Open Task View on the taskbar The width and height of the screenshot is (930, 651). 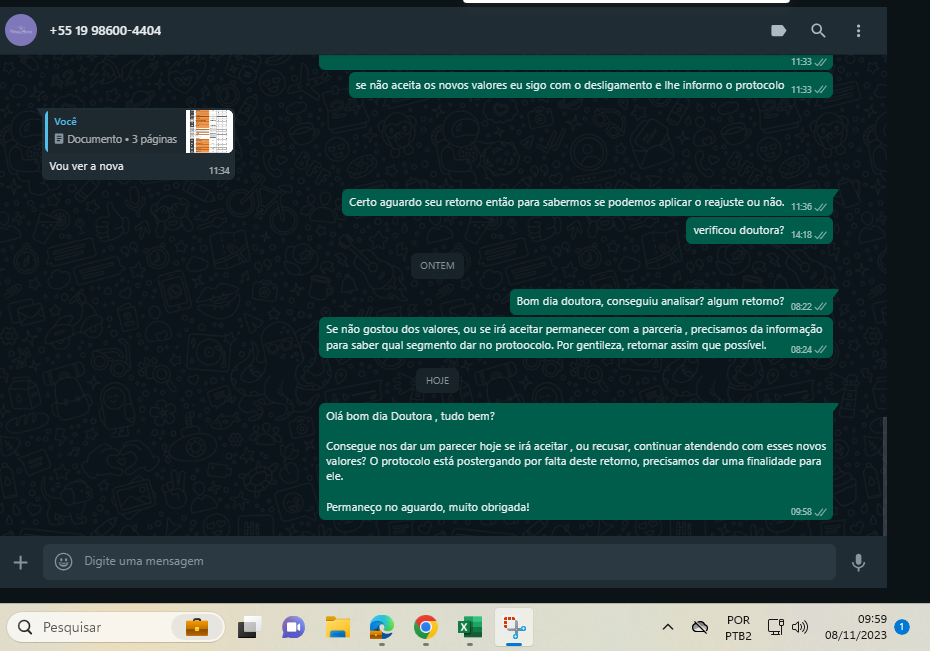[x=250, y=627]
